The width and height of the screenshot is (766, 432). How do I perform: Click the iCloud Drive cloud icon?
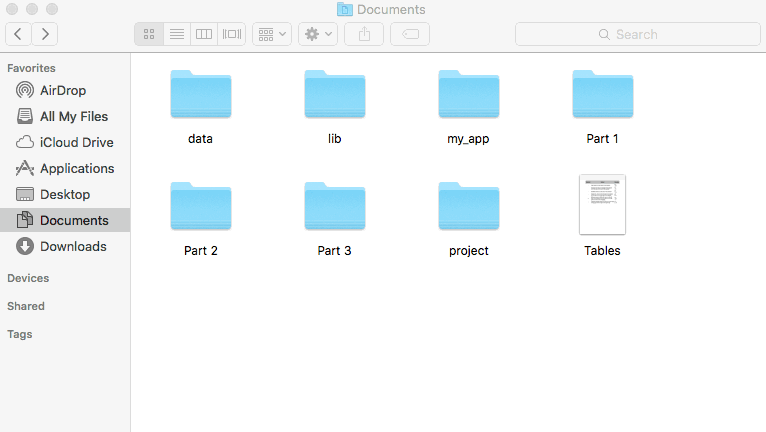(x=25, y=142)
